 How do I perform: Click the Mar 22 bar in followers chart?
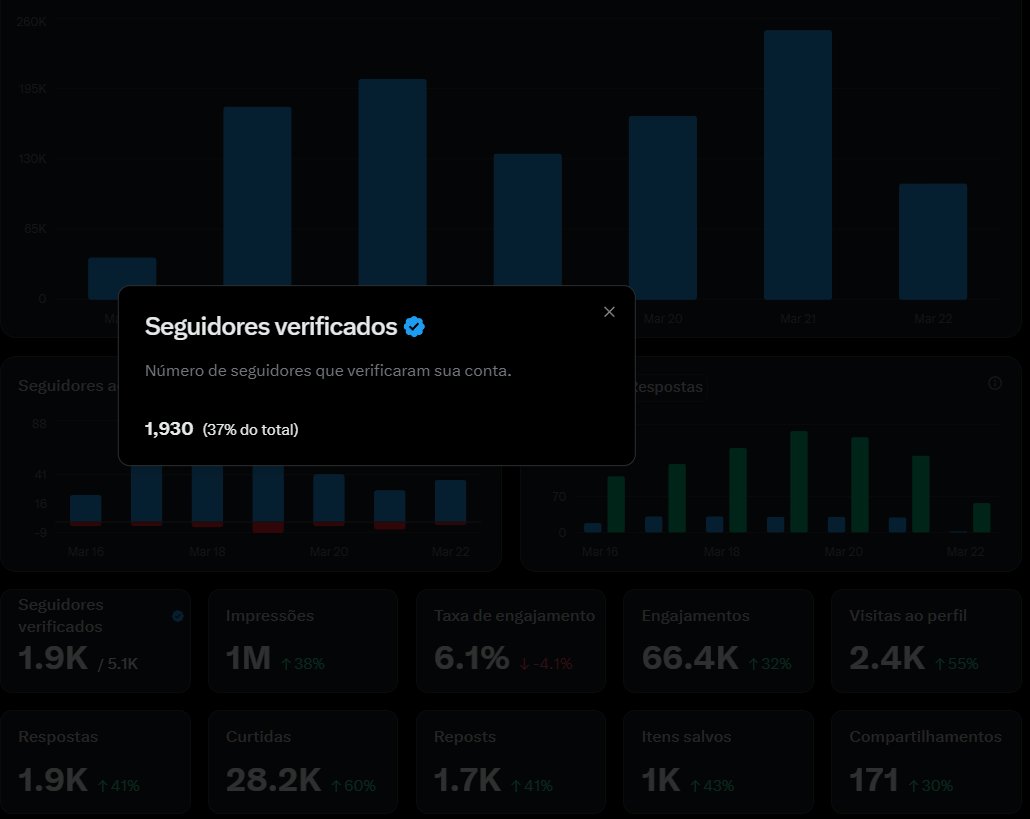tap(451, 502)
